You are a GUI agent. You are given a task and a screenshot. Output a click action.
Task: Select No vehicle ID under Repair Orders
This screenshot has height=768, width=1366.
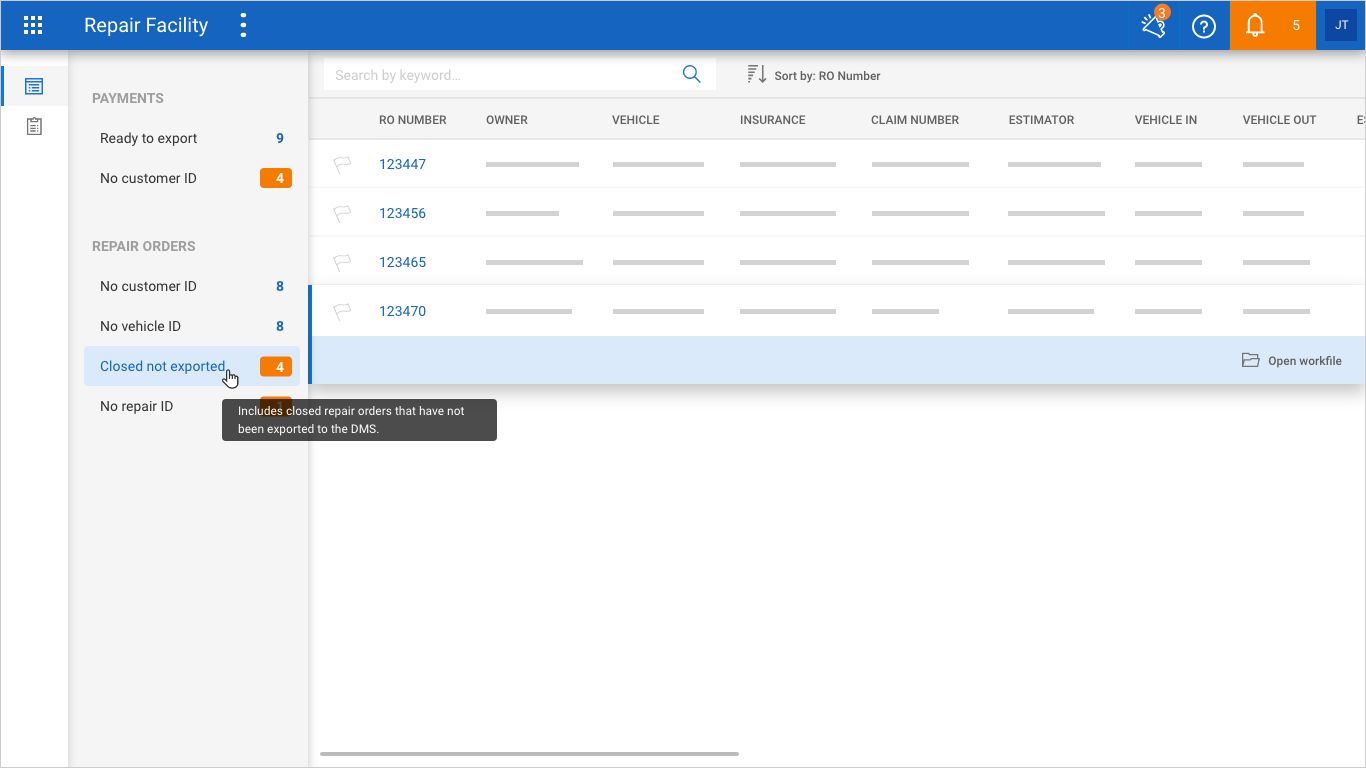click(140, 326)
